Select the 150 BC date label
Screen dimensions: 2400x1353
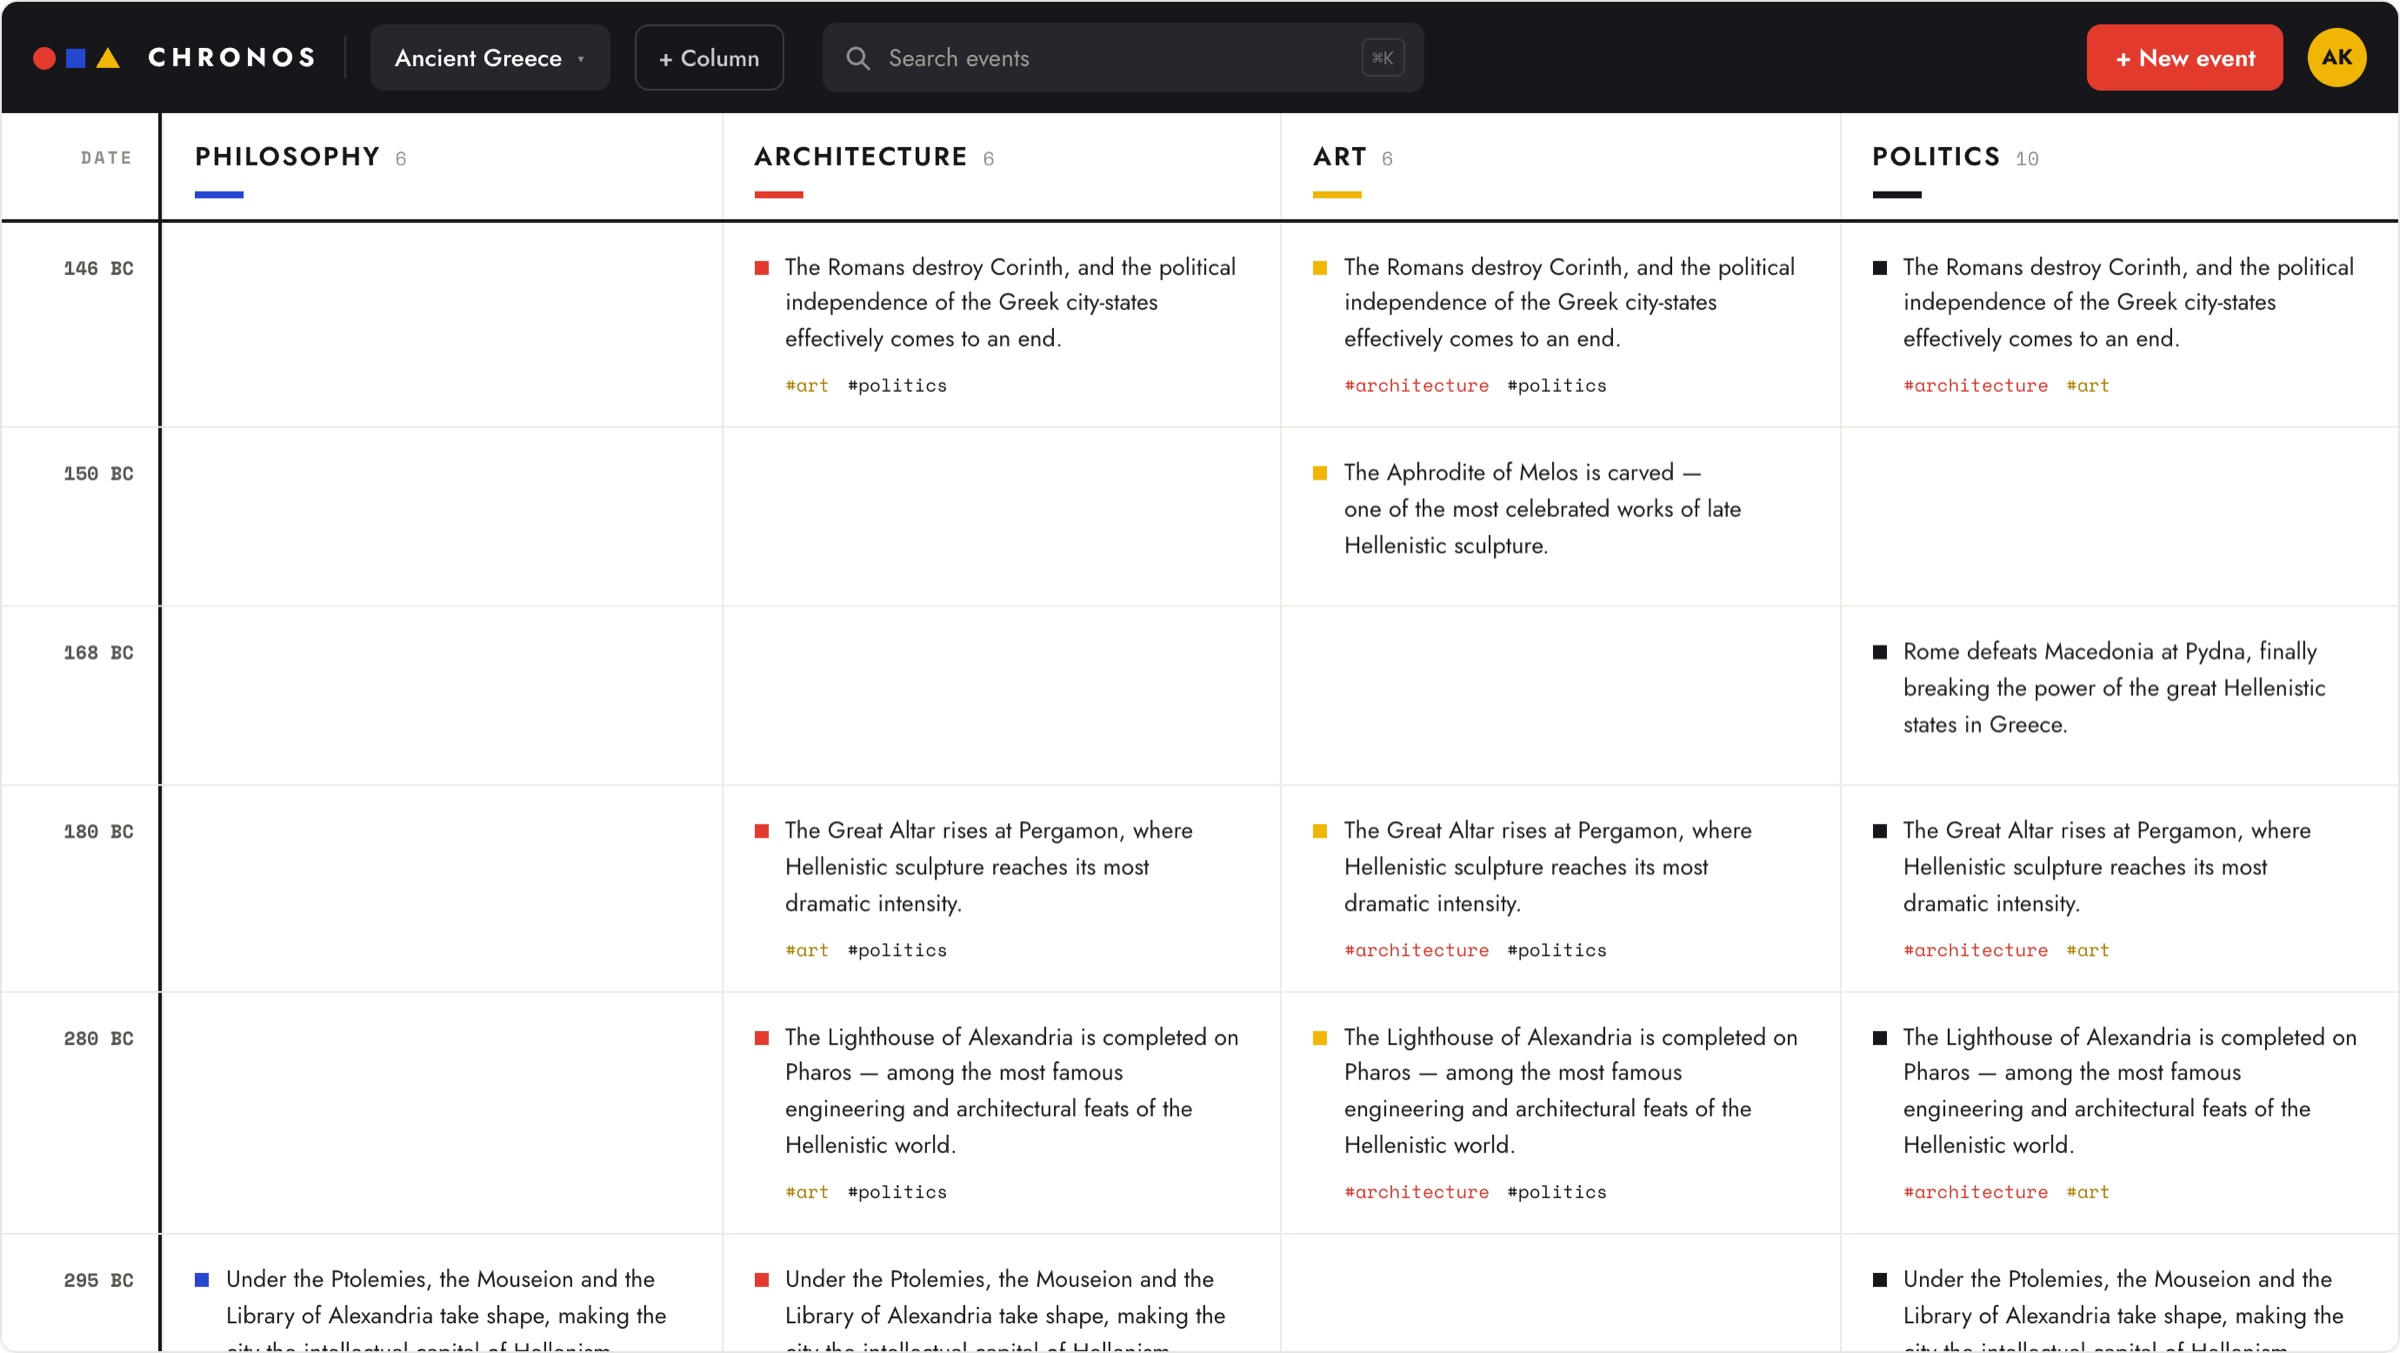98,474
